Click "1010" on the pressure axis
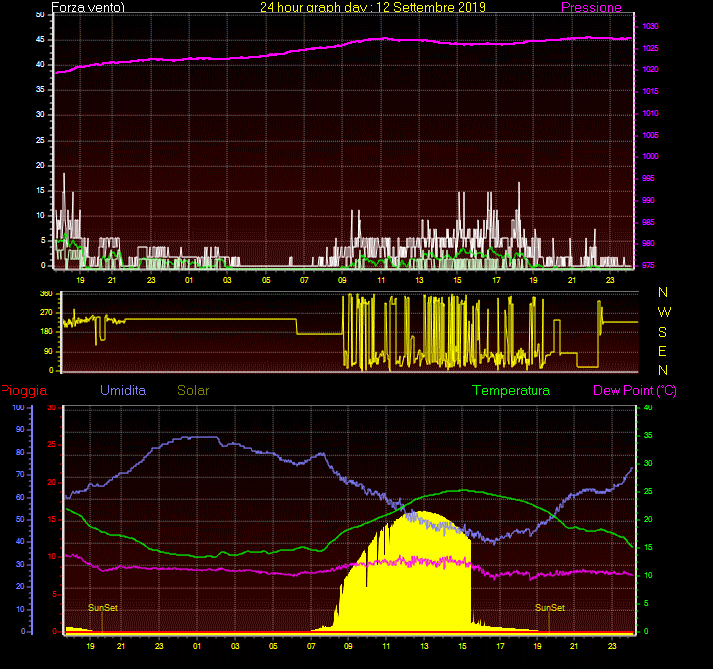The width and height of the screenshot is (713, 669). [x=650, y=113]
